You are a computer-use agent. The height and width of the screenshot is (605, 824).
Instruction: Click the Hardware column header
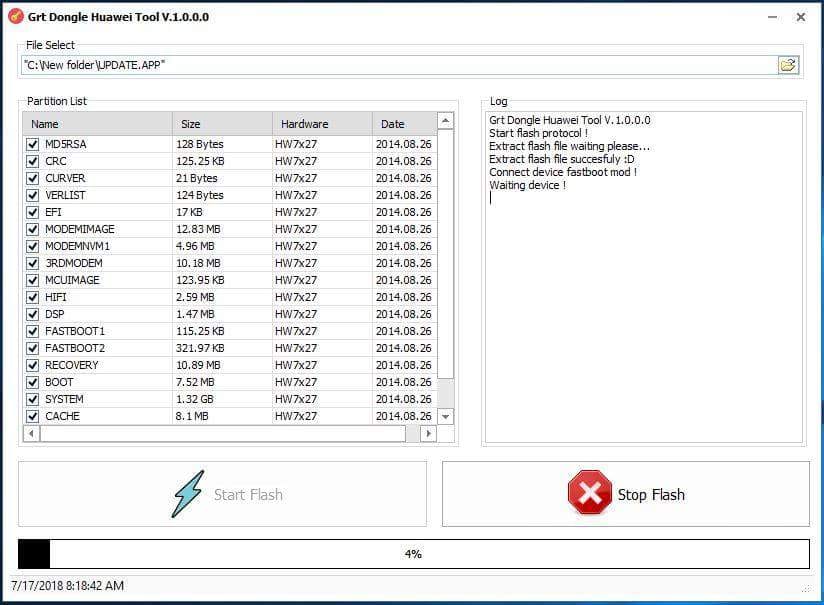pyautogui.click(x=322, y=124)
